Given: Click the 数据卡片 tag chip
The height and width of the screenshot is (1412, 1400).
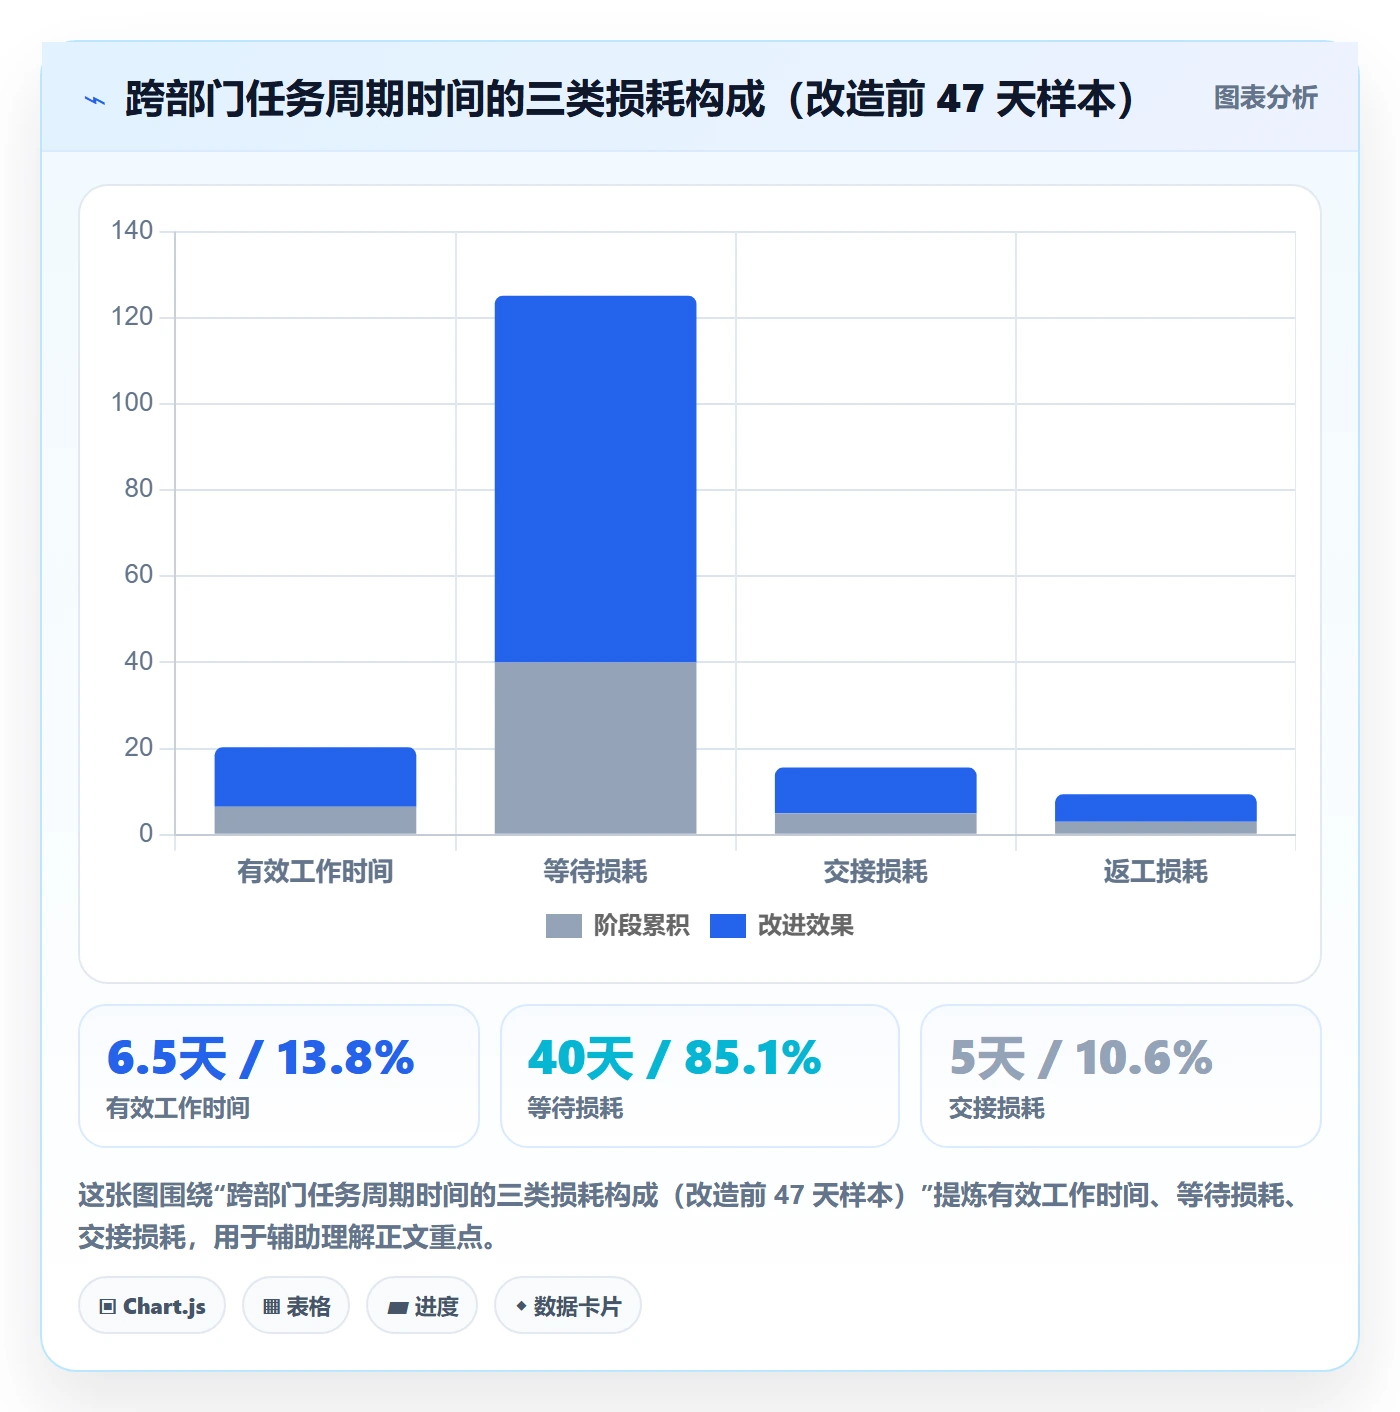Looking at the screenshot, I should point(568,1305).
